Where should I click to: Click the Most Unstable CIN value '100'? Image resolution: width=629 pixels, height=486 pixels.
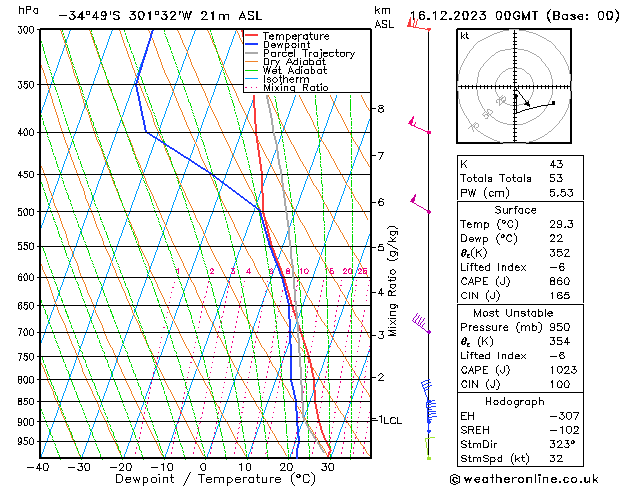pyautogui.click(x=560, y=384)
